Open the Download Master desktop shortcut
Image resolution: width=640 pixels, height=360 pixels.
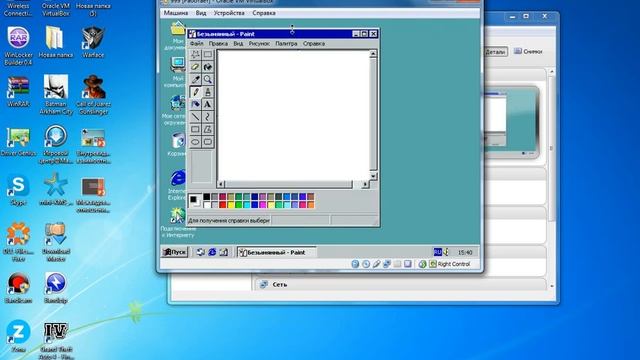click(x=56, y=242)
